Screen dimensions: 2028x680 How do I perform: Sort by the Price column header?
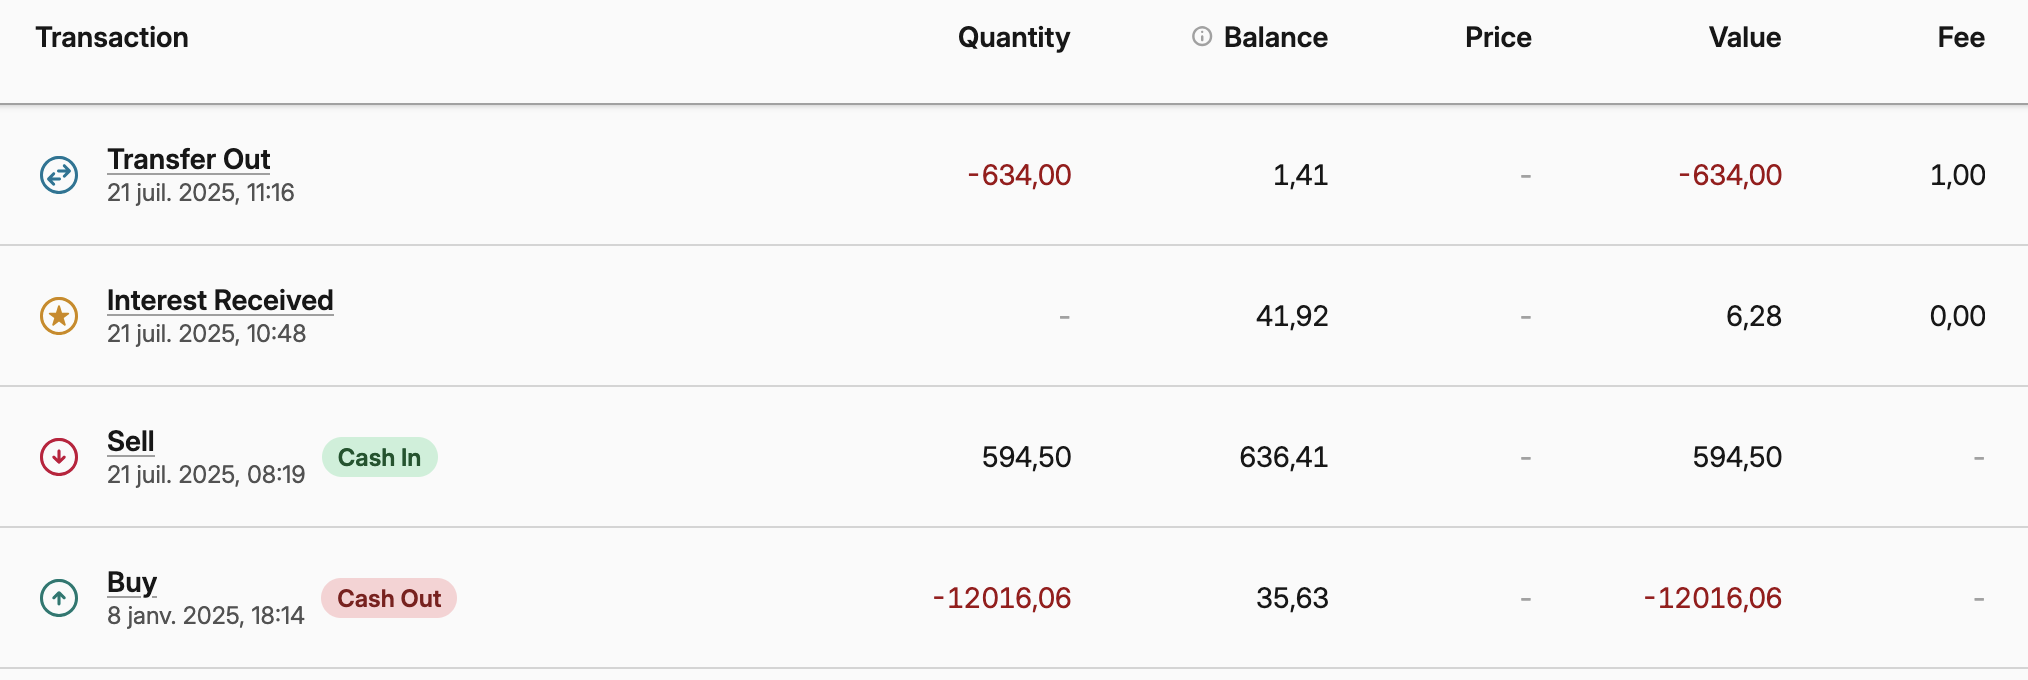[1498, 37]
